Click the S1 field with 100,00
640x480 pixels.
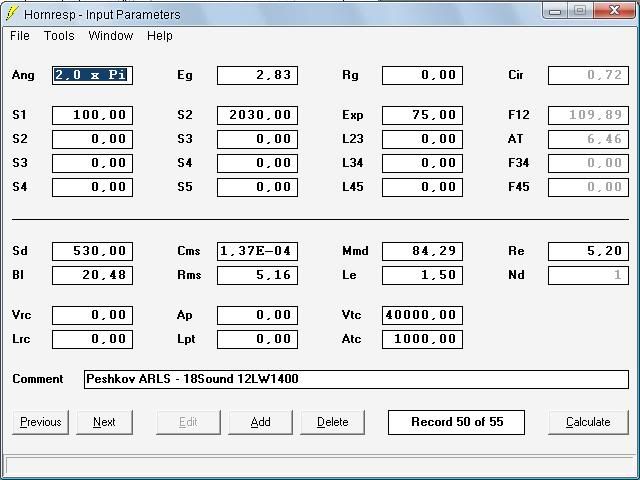(x=92, y=115)
